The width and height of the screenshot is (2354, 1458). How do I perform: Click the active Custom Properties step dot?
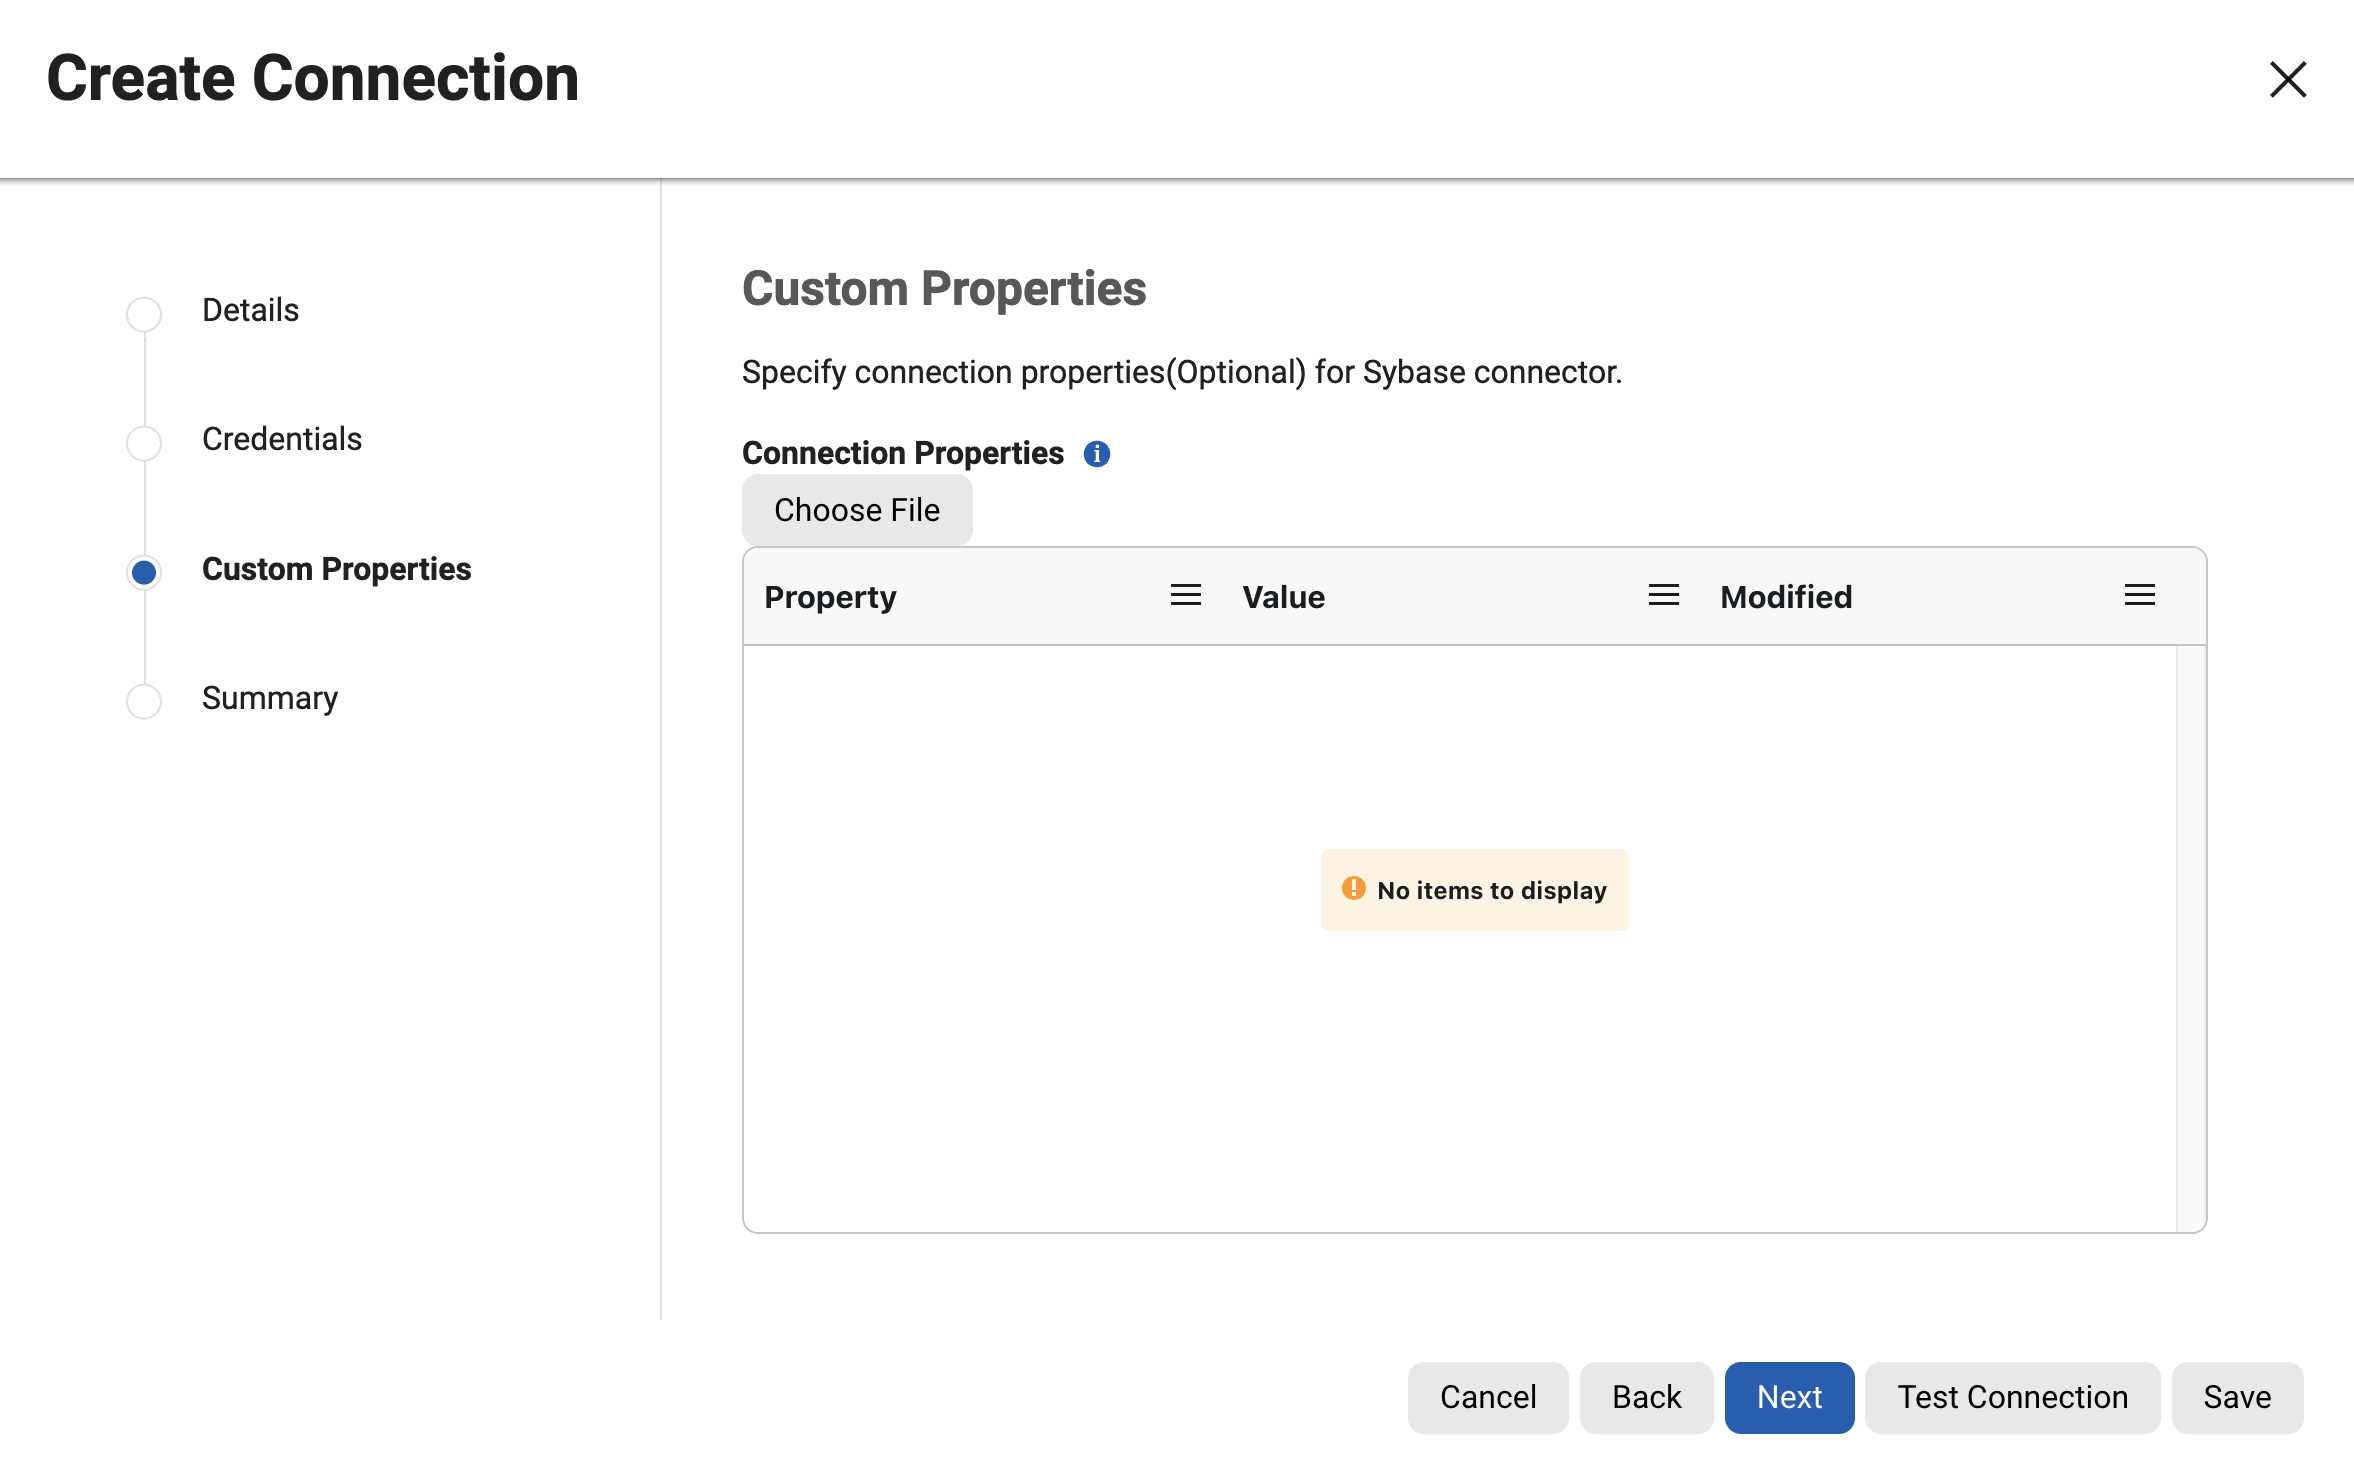144,572
